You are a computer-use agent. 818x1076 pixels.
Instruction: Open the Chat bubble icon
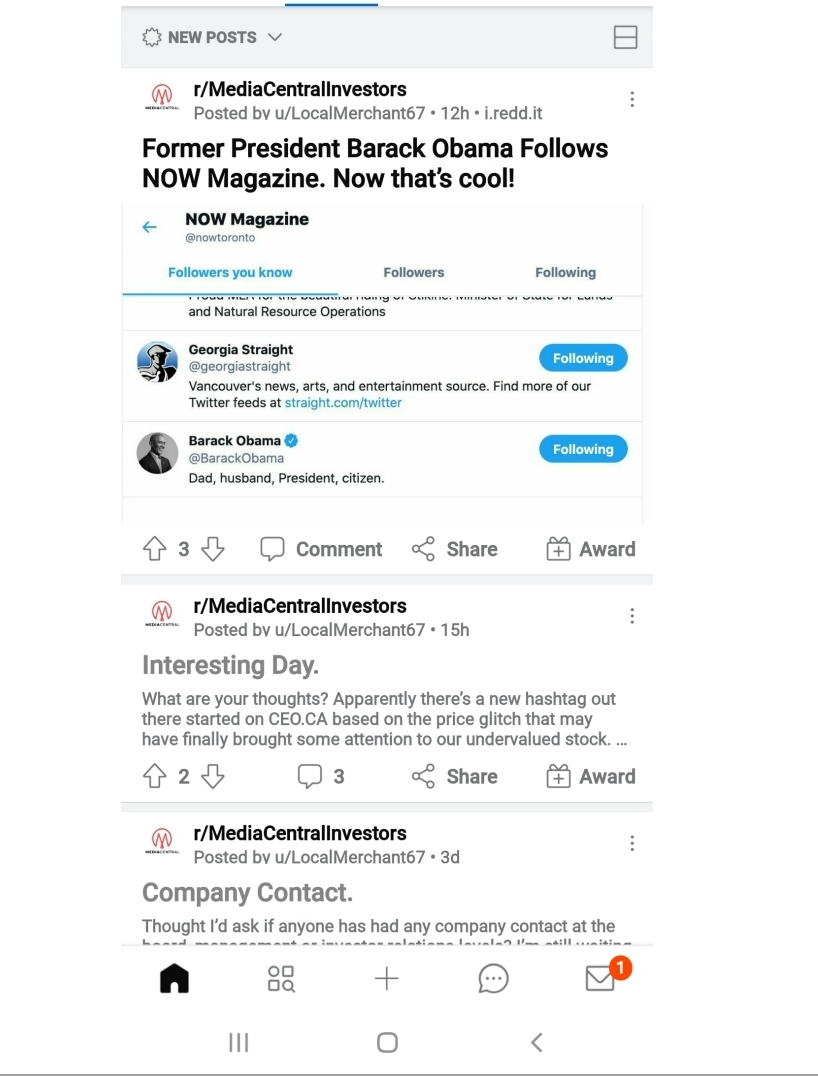(493, 979)
